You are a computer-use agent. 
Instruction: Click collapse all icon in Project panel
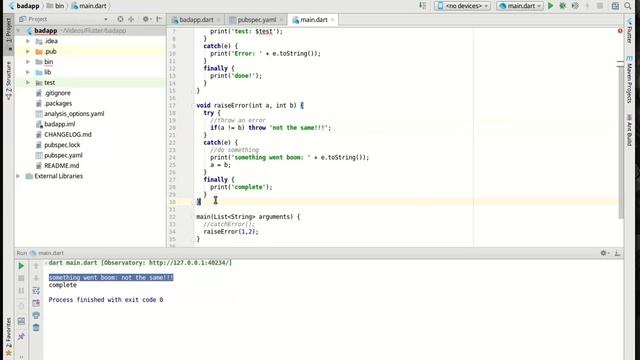click(x=131, y=19)
